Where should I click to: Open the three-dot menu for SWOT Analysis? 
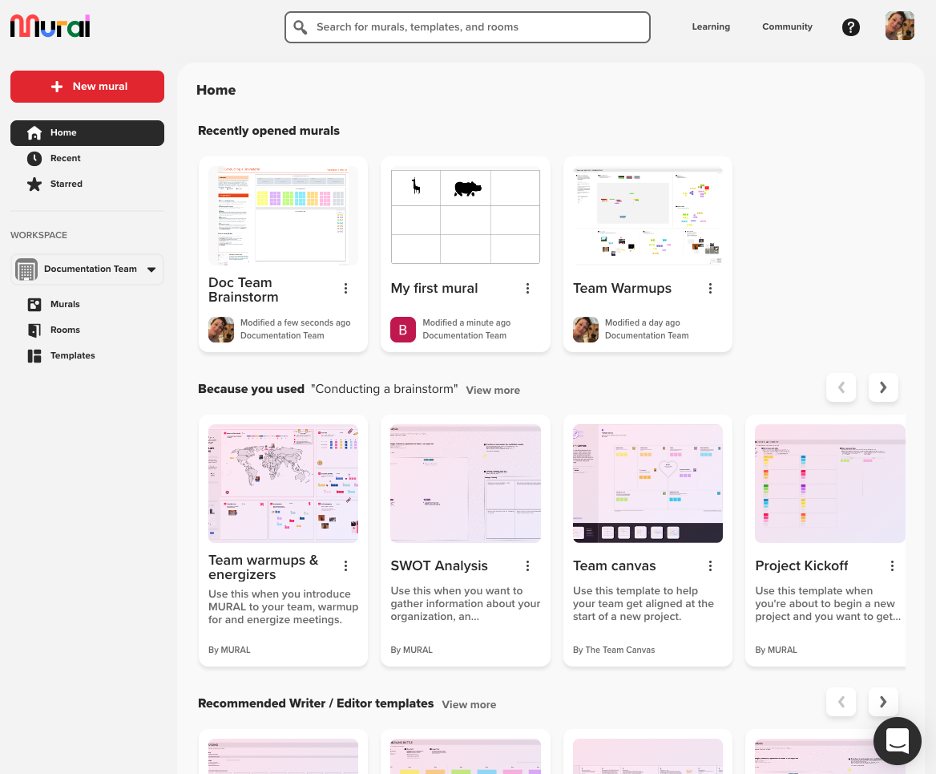528,566
